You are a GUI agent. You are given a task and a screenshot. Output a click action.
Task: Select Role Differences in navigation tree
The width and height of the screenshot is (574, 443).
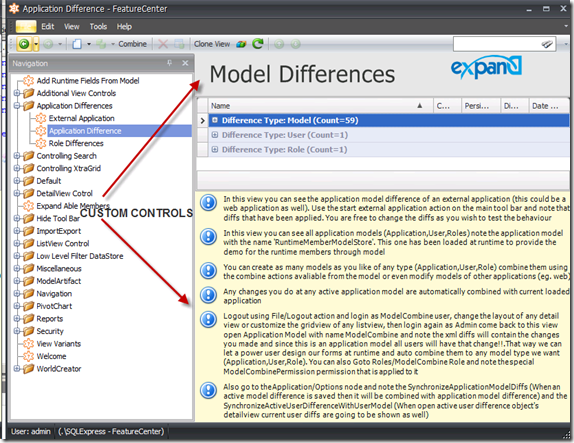76,143
